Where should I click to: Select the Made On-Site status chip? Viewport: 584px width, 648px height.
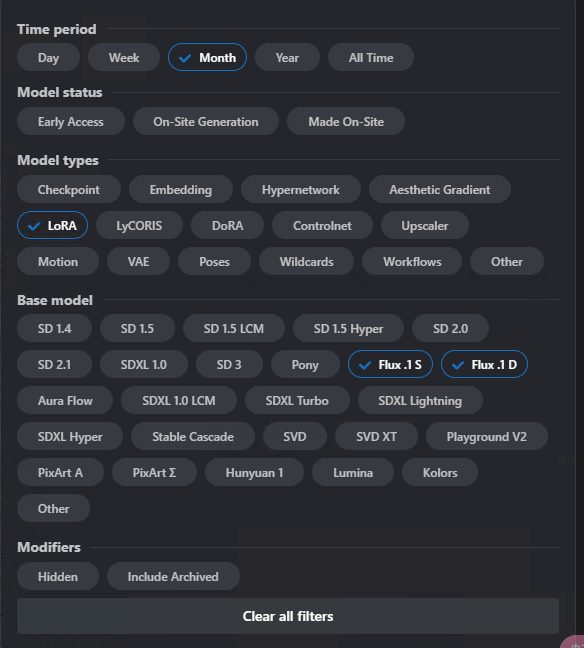tap(346, 122)
